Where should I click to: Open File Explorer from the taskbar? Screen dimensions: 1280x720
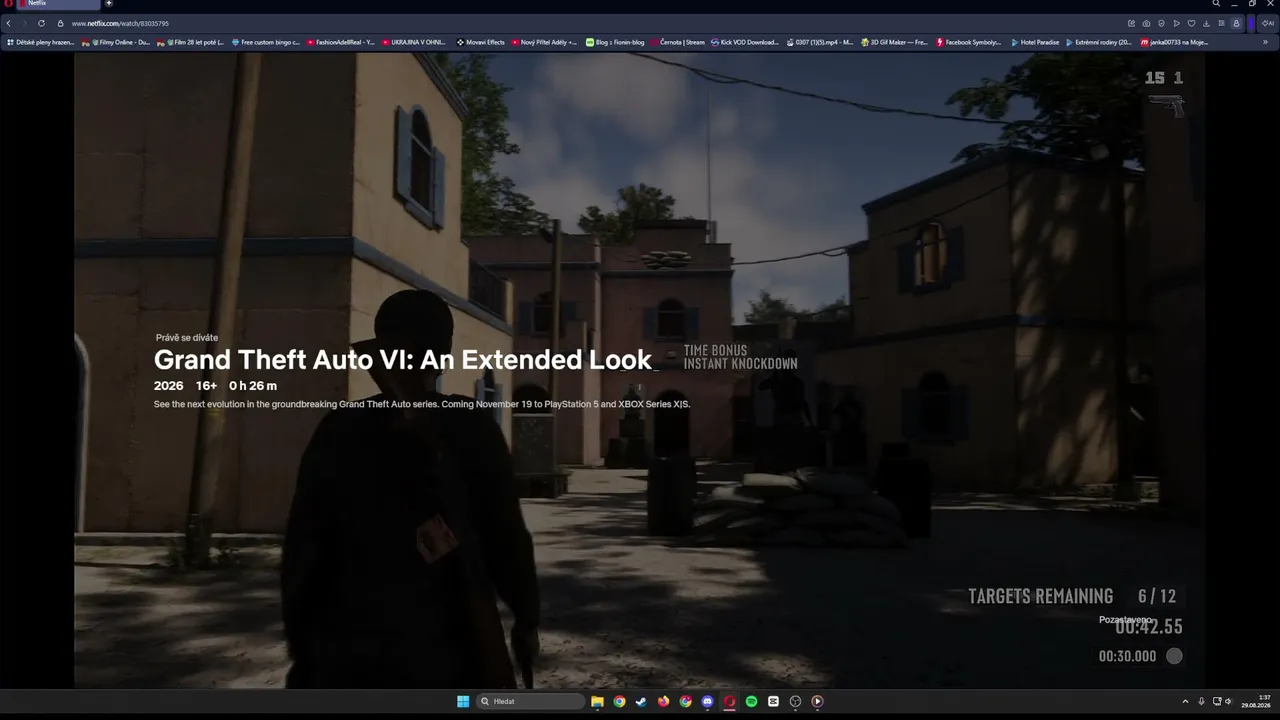[x=597, y=701]
